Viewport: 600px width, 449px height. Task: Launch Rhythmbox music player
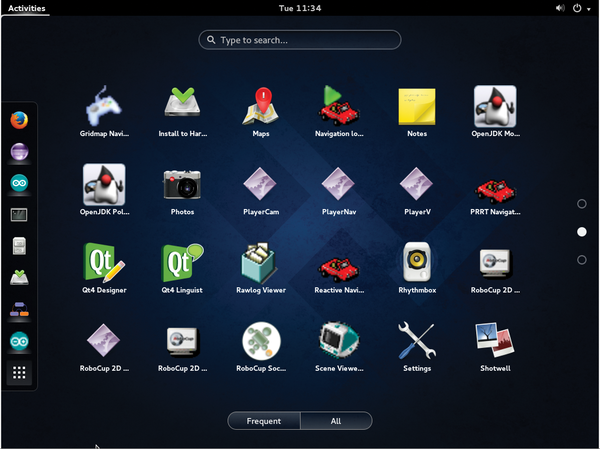pos(417,268)
